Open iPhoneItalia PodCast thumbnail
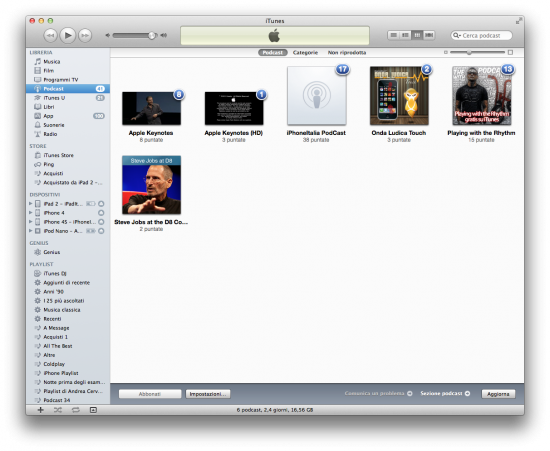The width and height of the screenshot is (550, 451). pos(317,96)
